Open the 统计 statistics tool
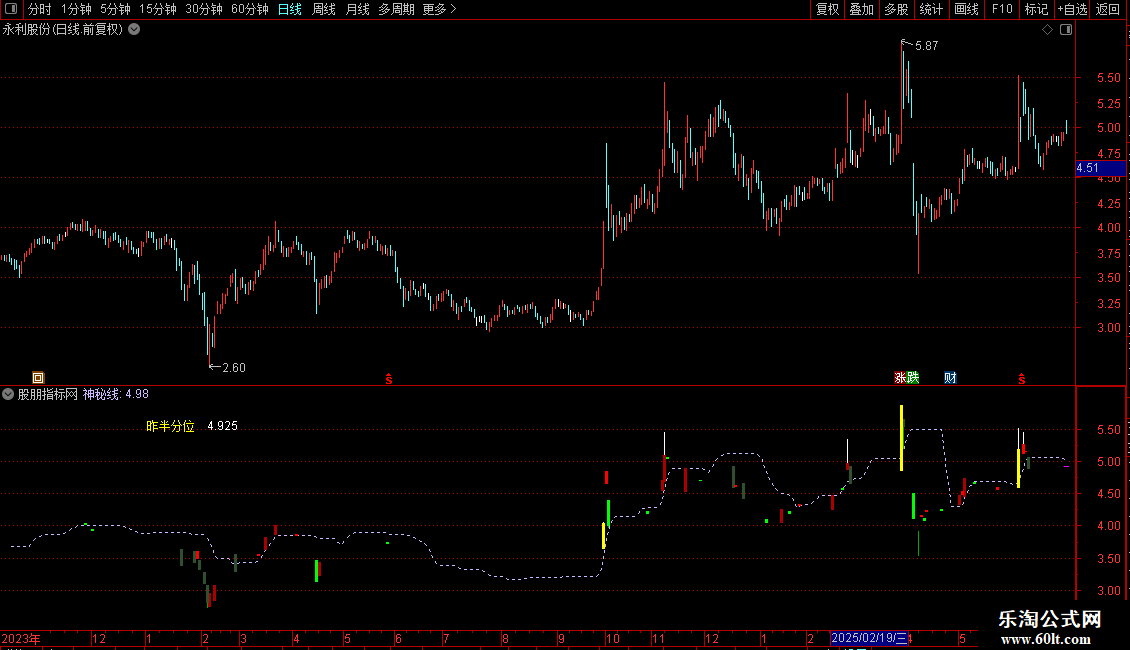Viewport: 1130px width, 650px height. click(x=931, y=9)
